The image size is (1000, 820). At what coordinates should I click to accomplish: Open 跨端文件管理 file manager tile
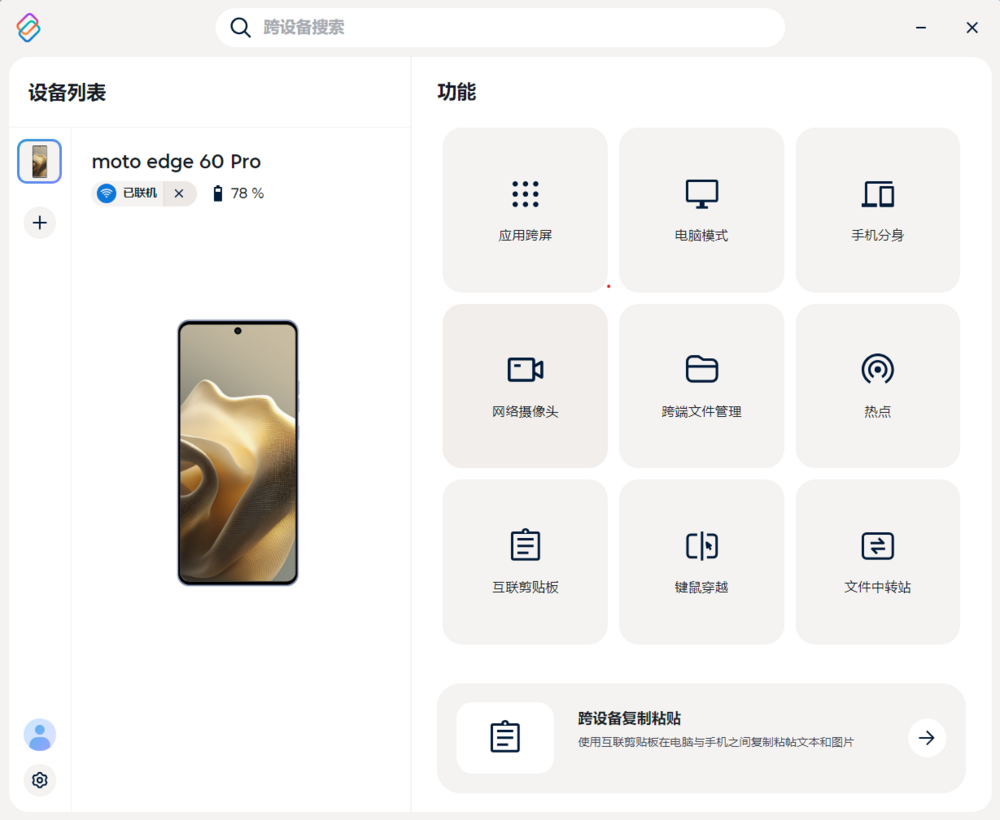point(702,386)
